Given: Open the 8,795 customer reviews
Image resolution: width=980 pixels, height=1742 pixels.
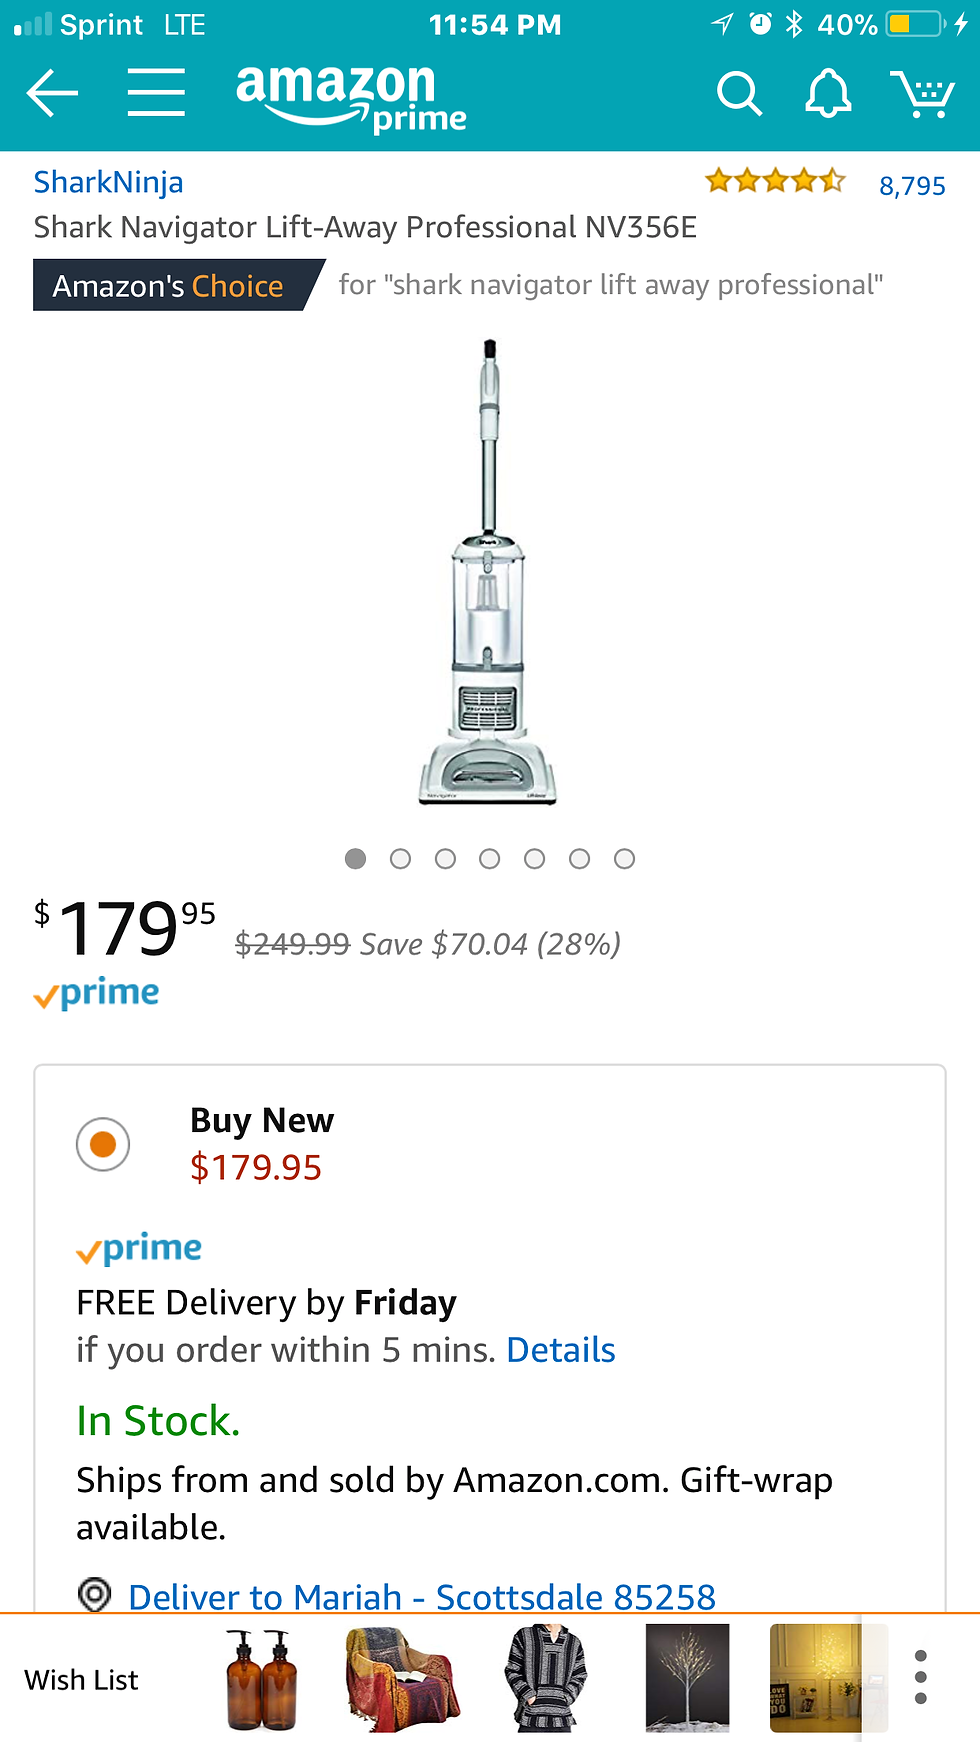Looking at the screenshot, I should 912,185.
